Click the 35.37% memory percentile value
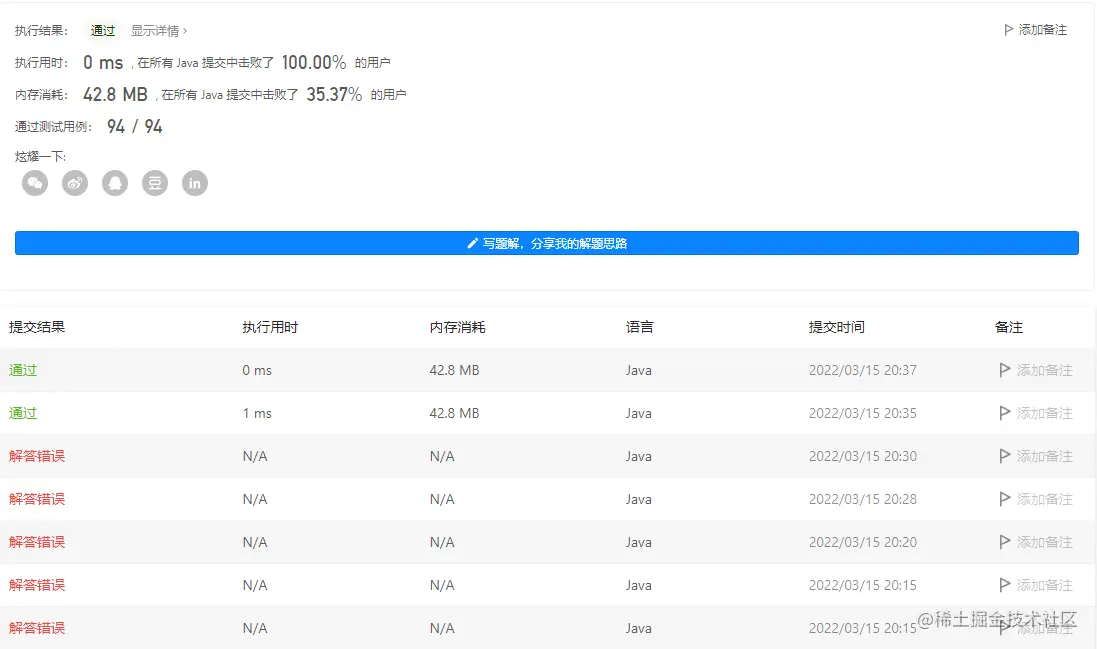The width and height of the screenshot is (1097, 649). point(334,94)
